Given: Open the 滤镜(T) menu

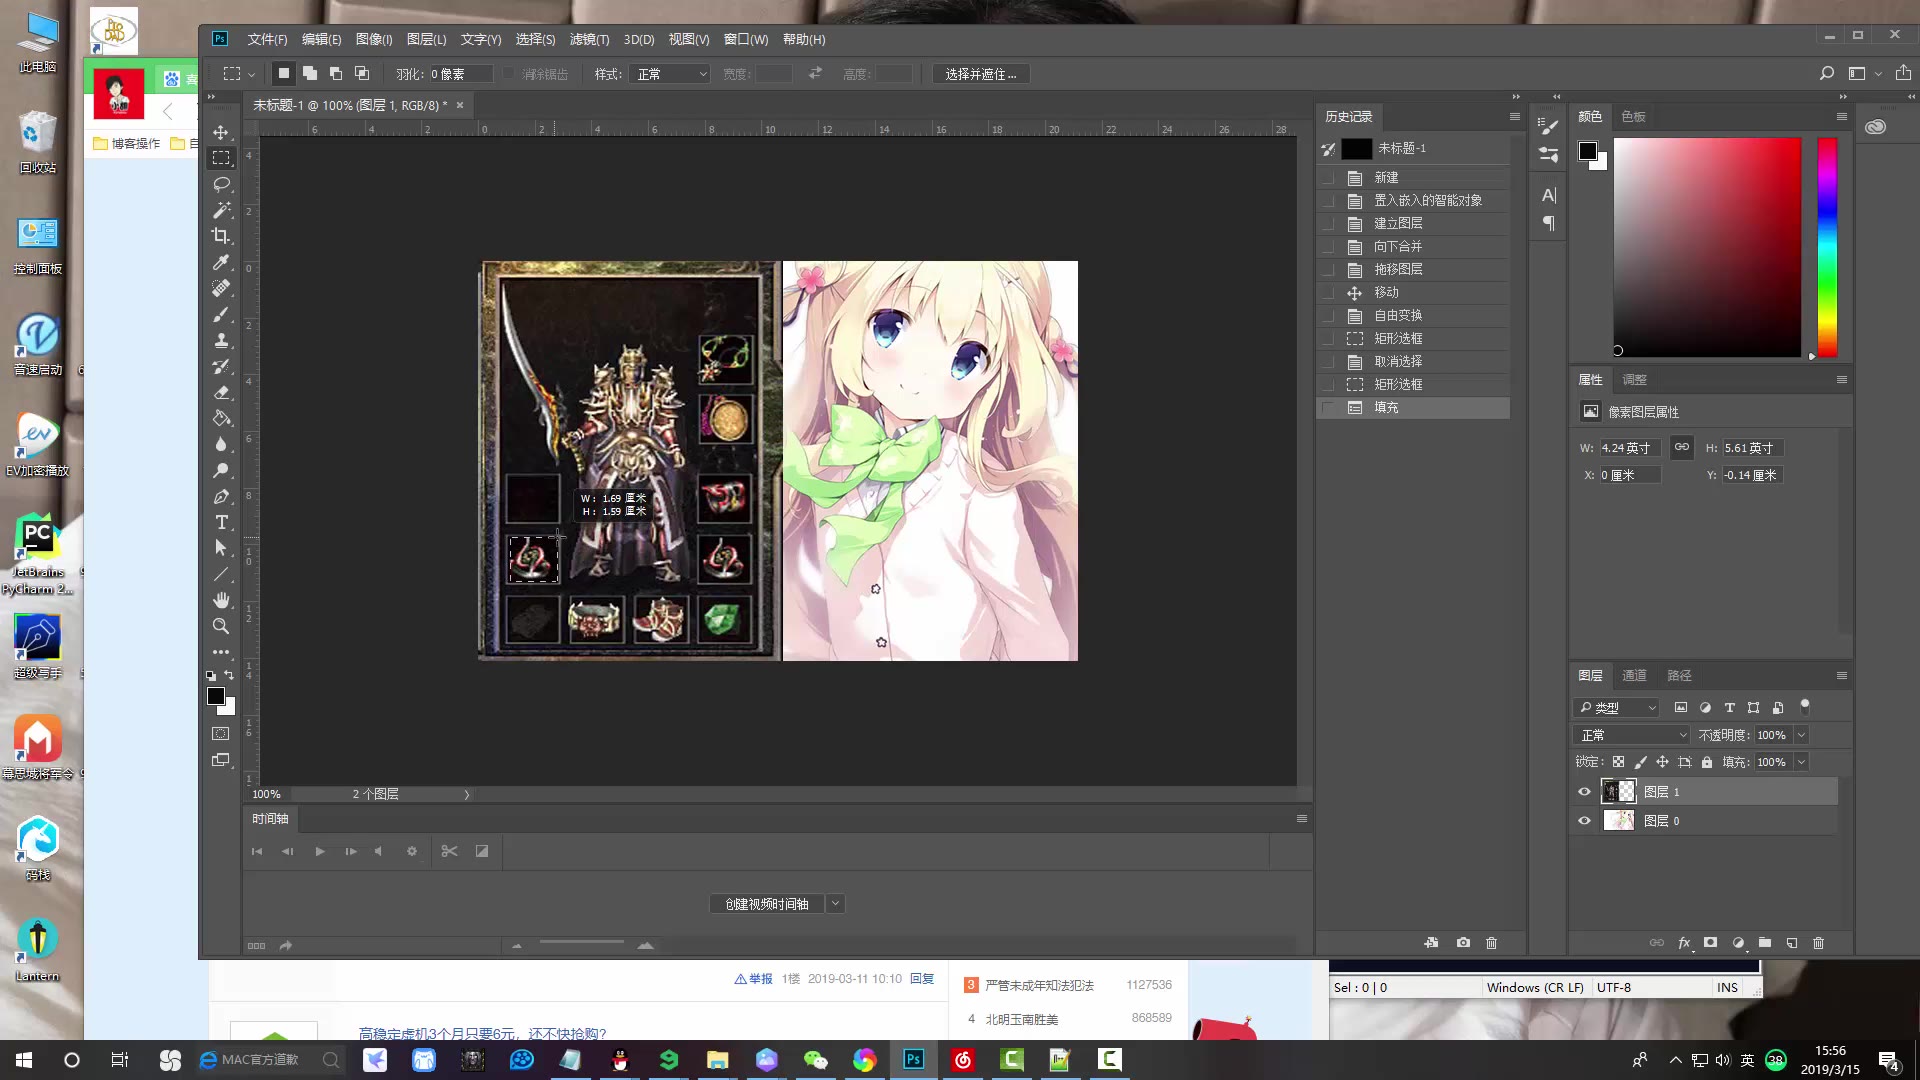Looking at the screenshot, I should click(589, 39).
